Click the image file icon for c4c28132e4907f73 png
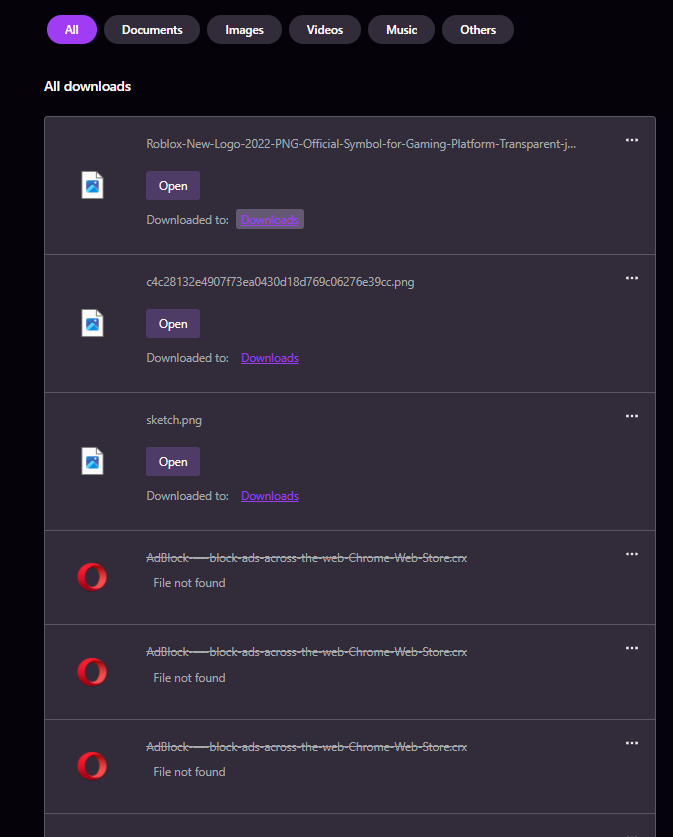The image size is (673, 837). coord(92,323)
